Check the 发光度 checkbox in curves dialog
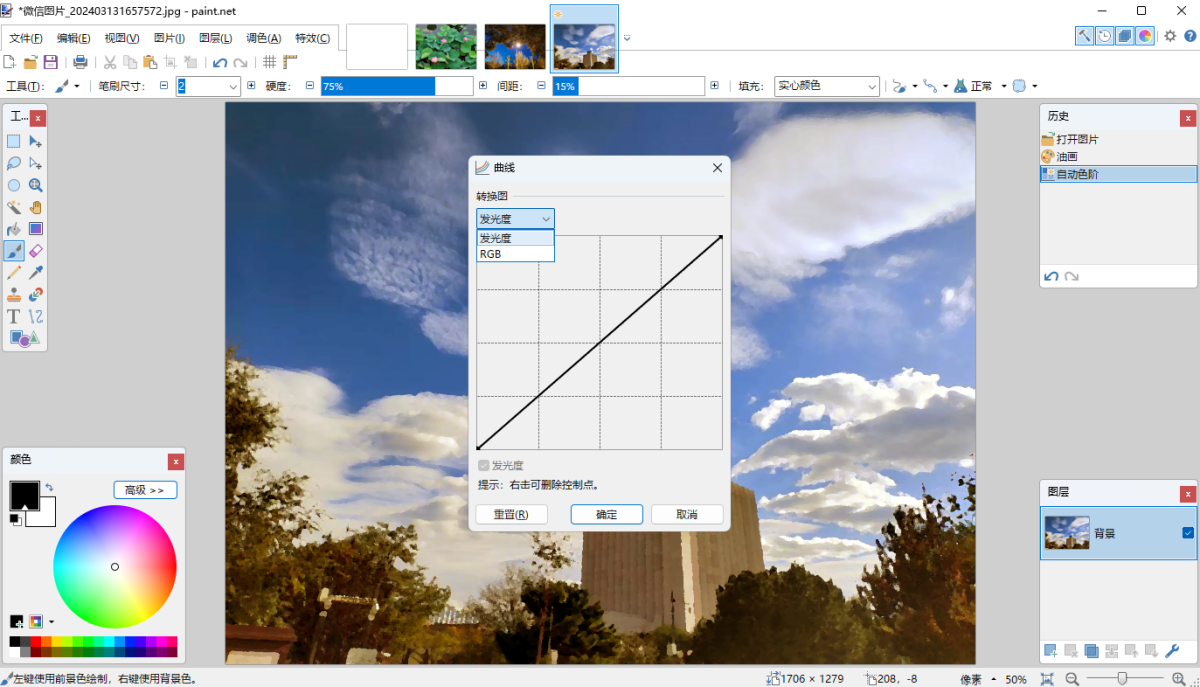The image size is (1200, 687). [x=484, y=464]
